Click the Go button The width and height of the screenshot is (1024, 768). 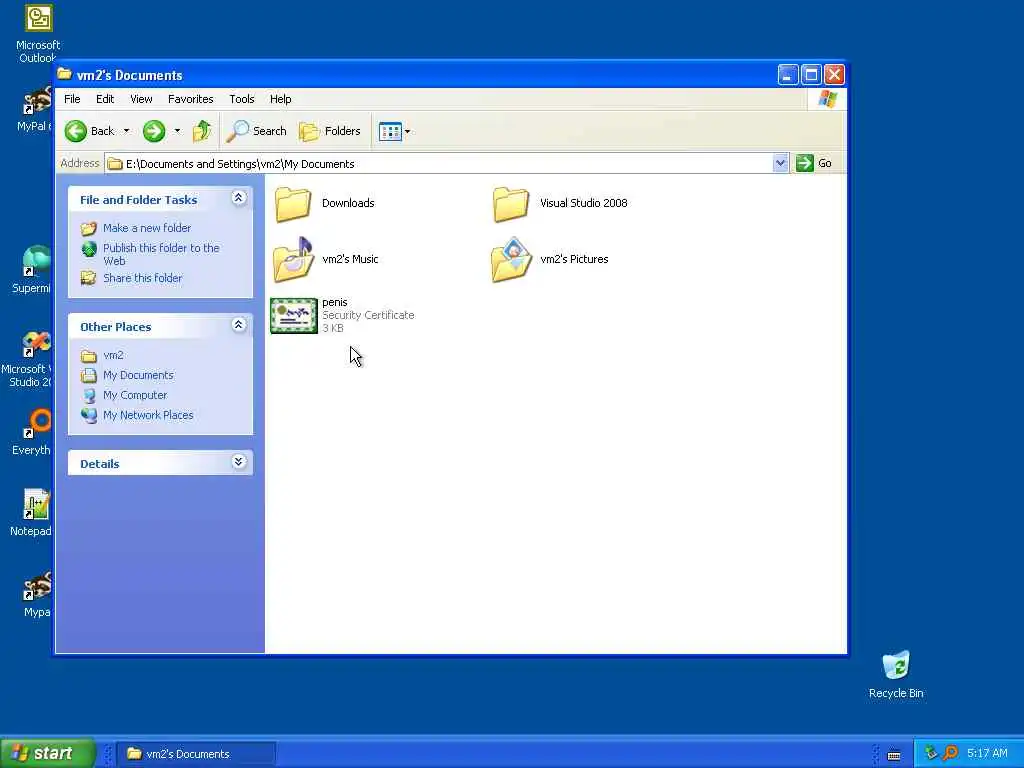pyautogui.click(x=814, y=163)
